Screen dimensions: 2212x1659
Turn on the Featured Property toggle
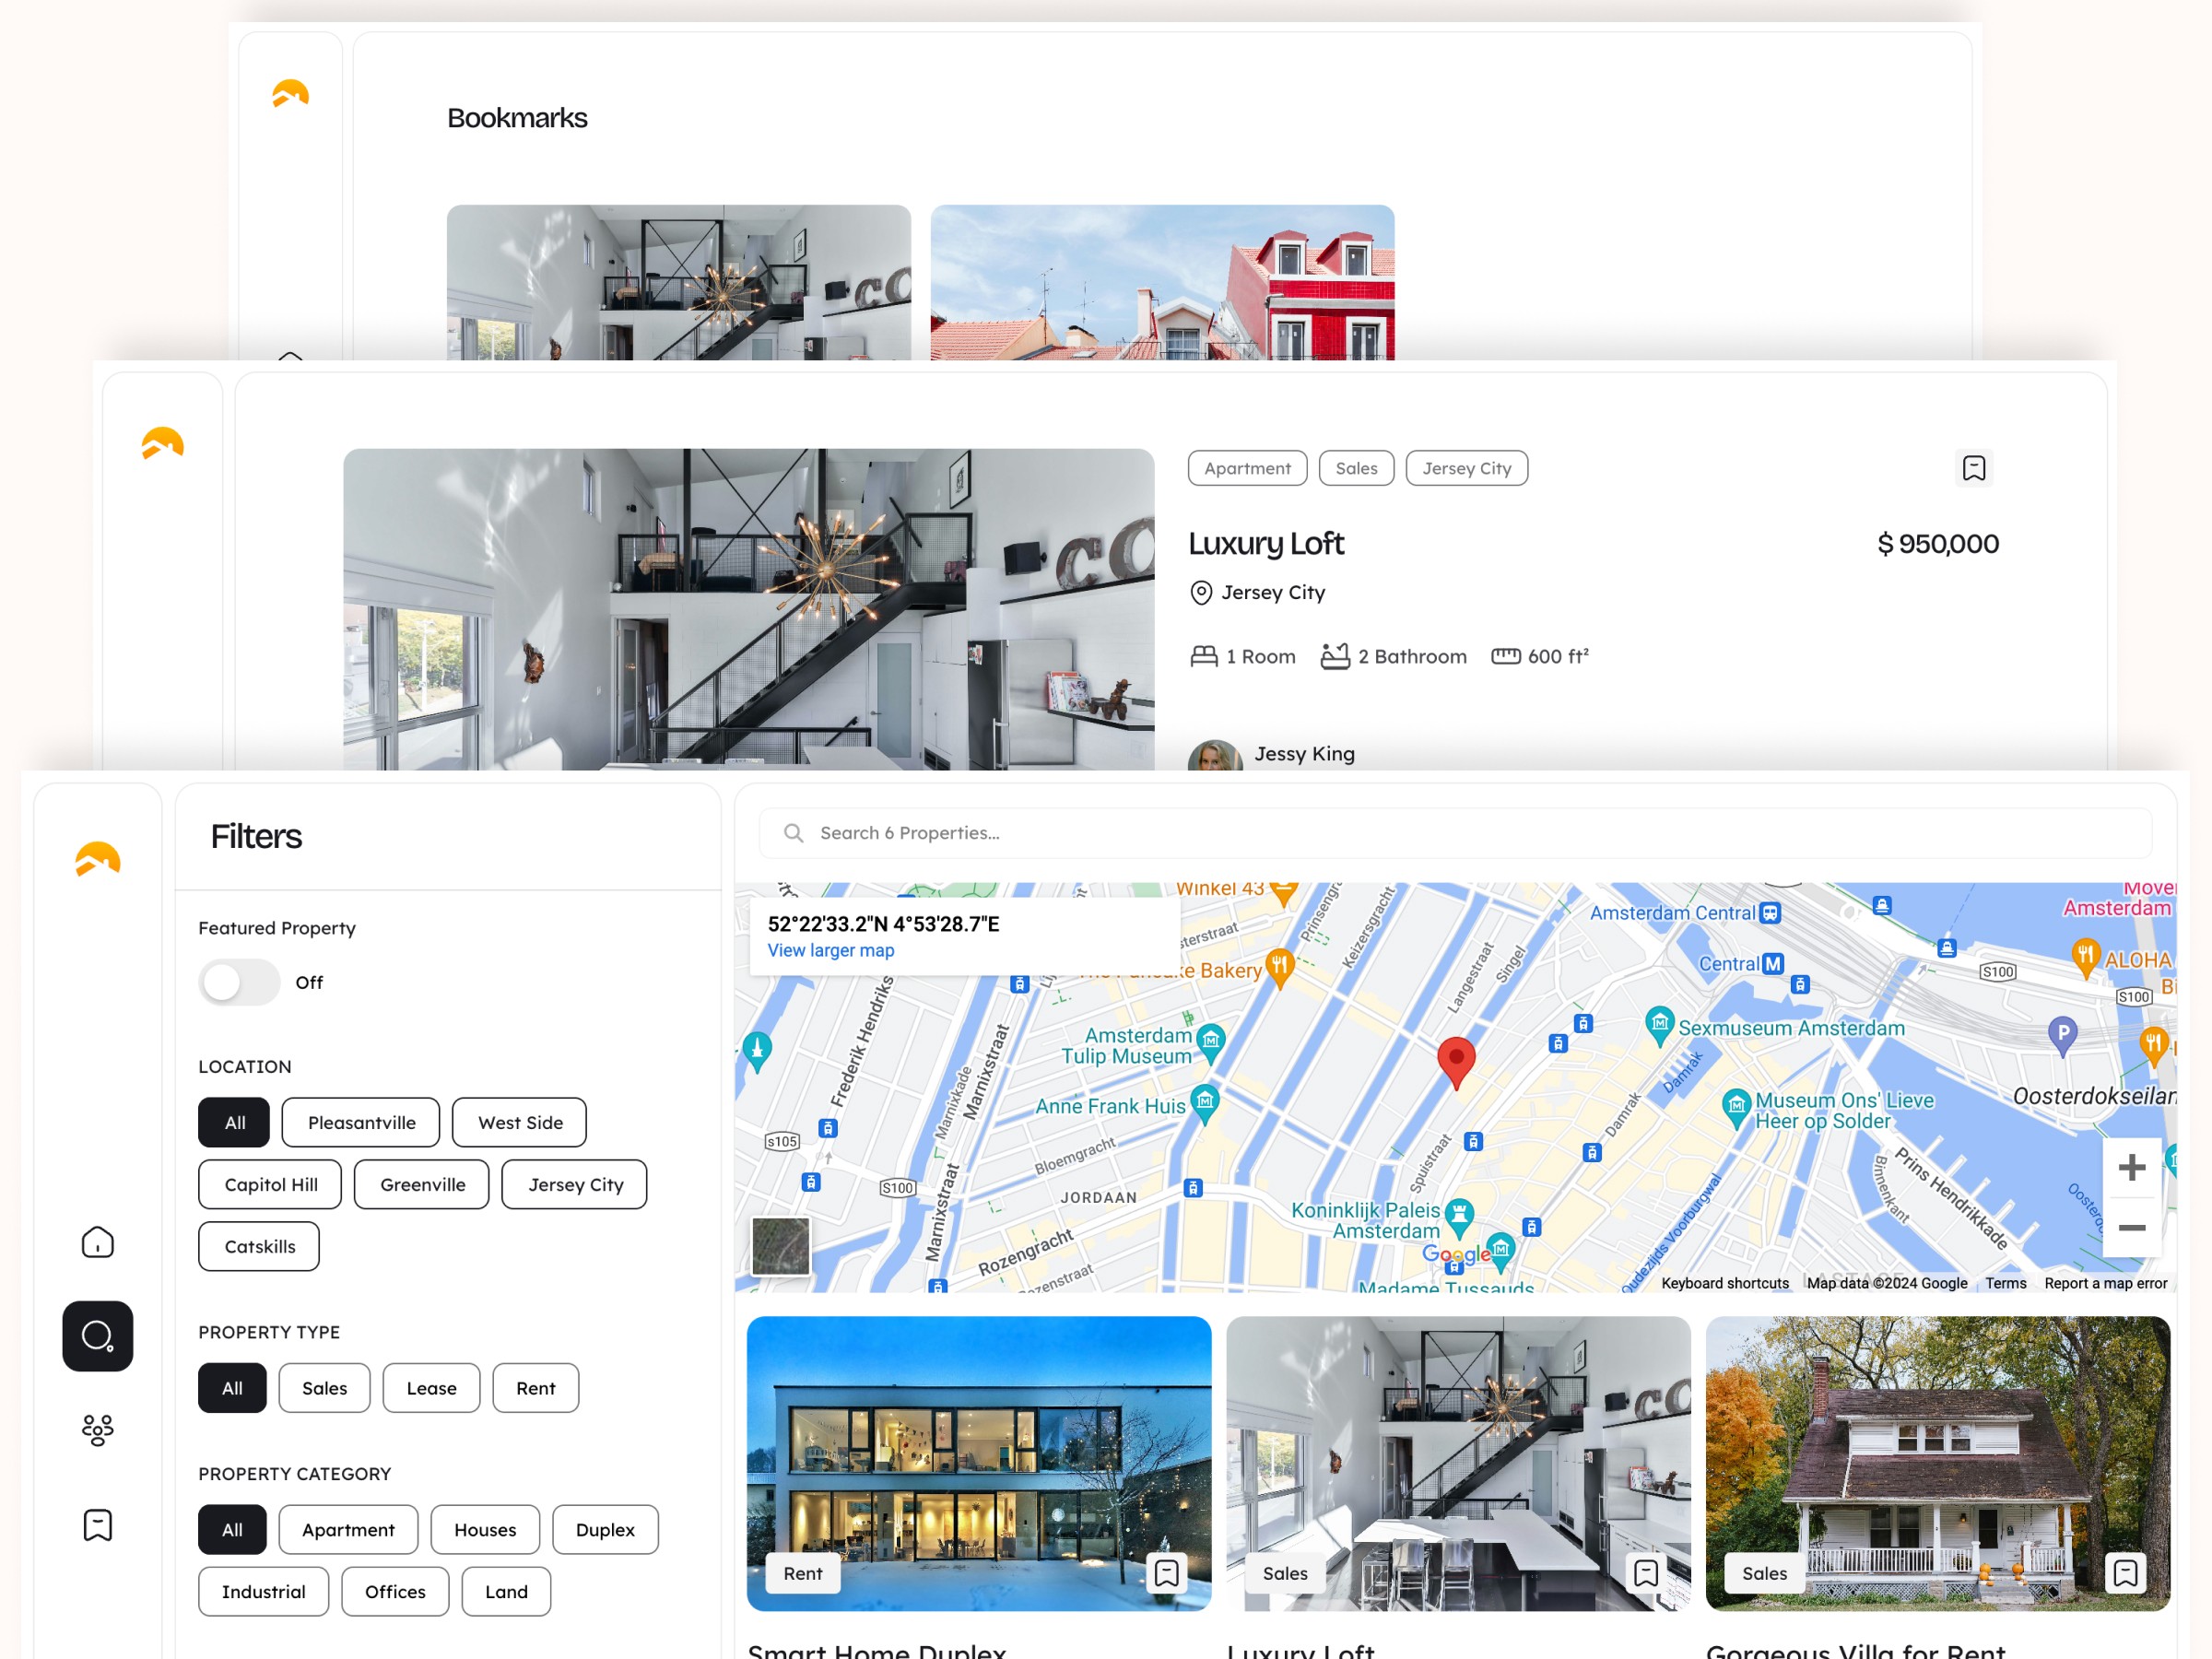(x=239, y=982)
